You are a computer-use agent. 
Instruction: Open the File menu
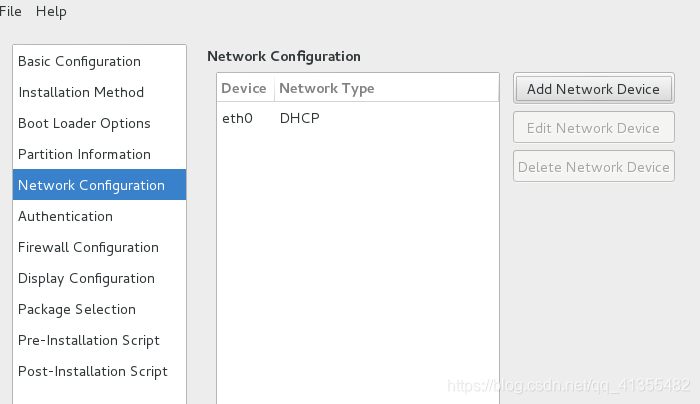click(10, 11)
